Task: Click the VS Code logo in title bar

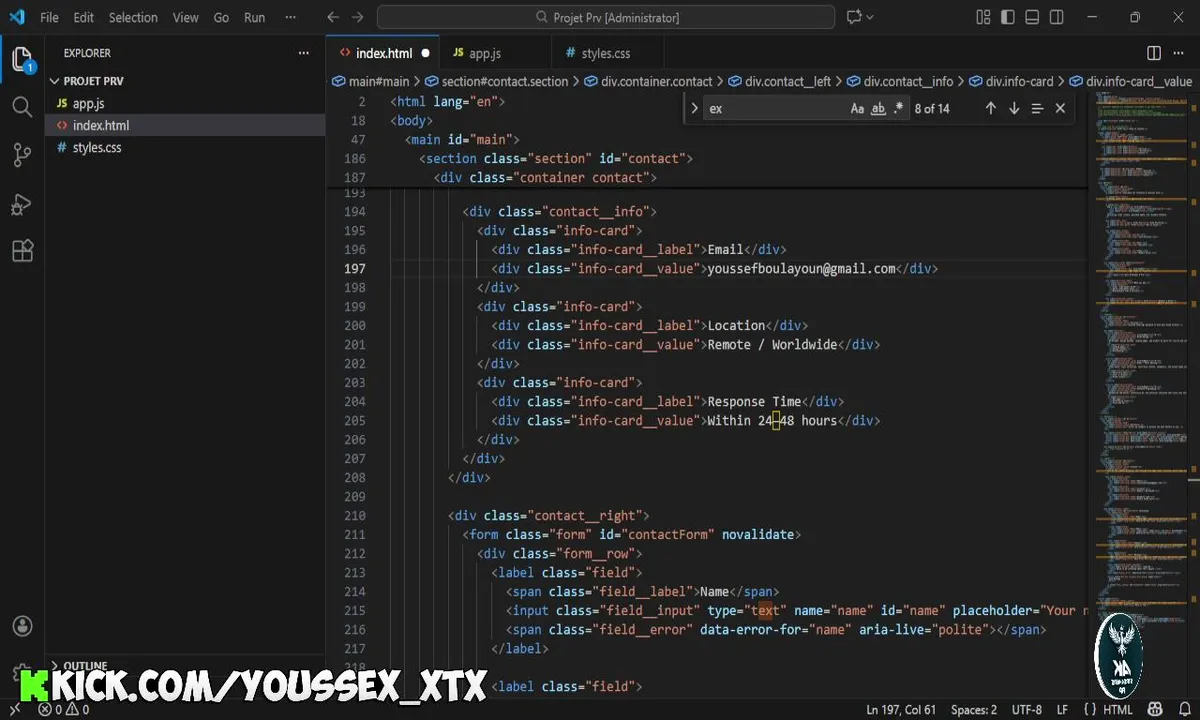Action: click(16, 17)
